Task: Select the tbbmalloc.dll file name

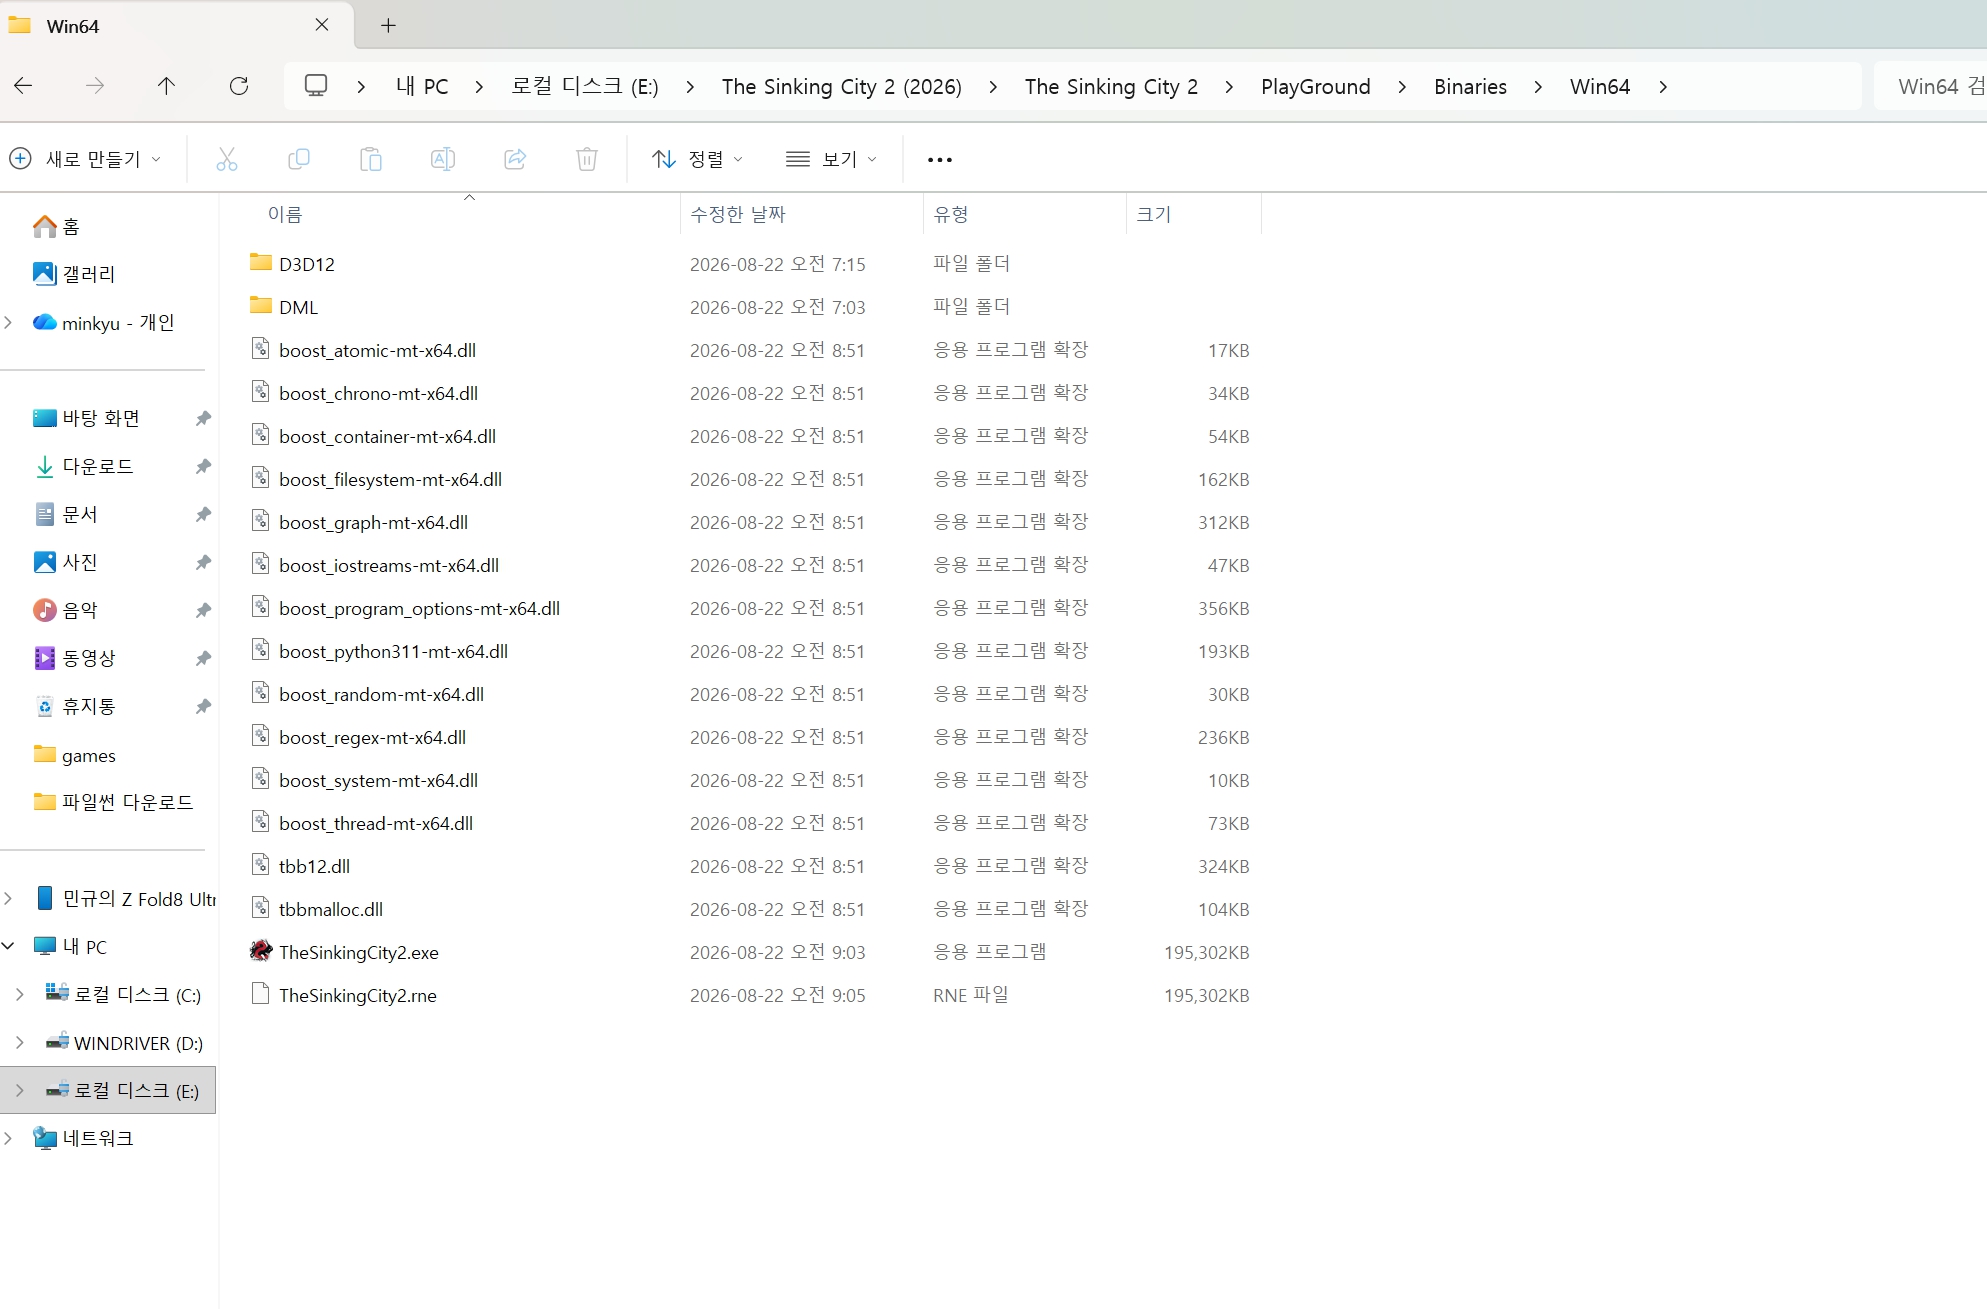Action: [x=331, y=909]
